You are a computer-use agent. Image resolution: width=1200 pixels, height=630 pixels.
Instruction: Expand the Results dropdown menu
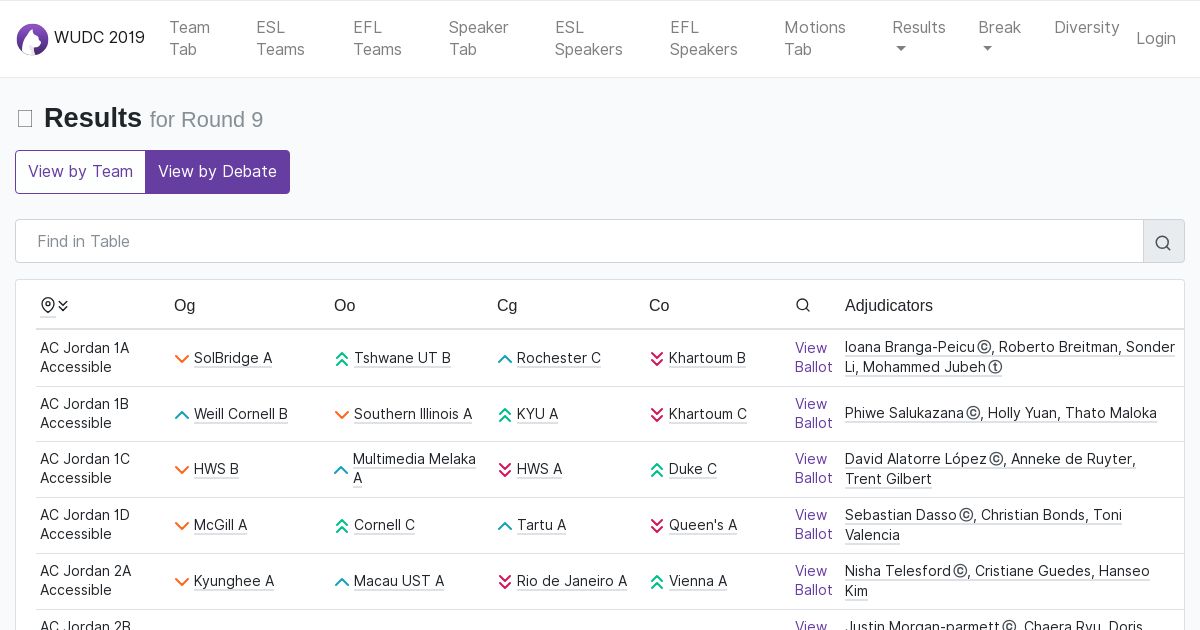pos(918,38)
